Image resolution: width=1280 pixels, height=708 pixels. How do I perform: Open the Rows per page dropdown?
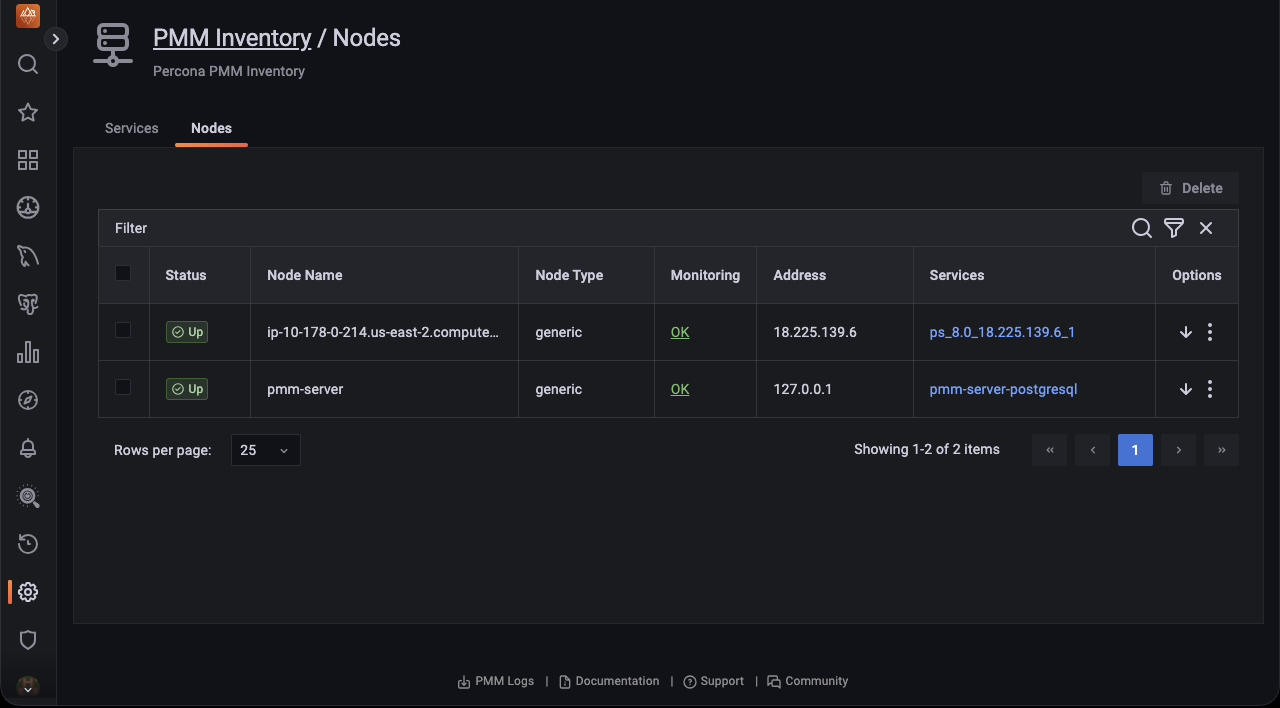tap(265, 450)
